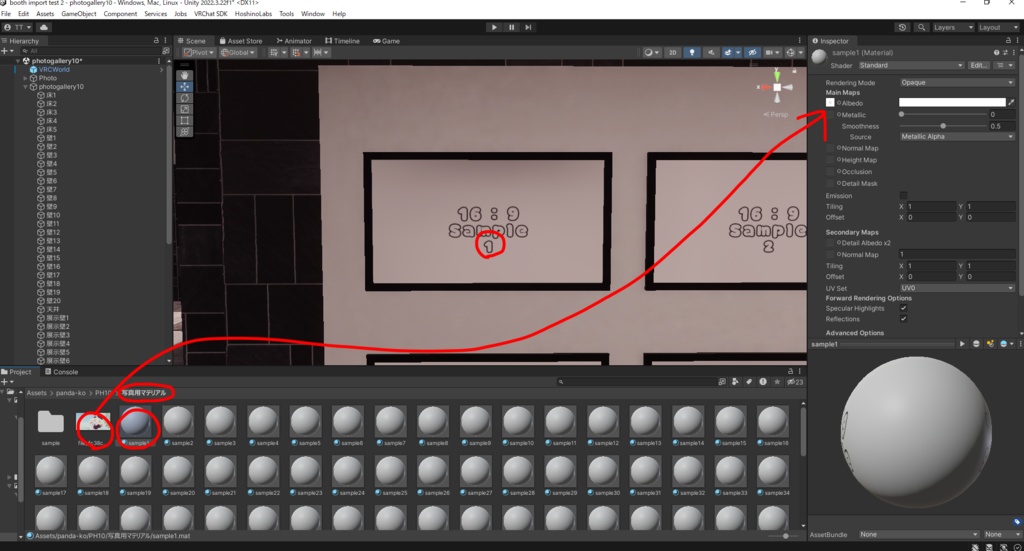Switch to the Game tab
Viewport: 1024px width, 551px height.
click(x=387, y=40)
